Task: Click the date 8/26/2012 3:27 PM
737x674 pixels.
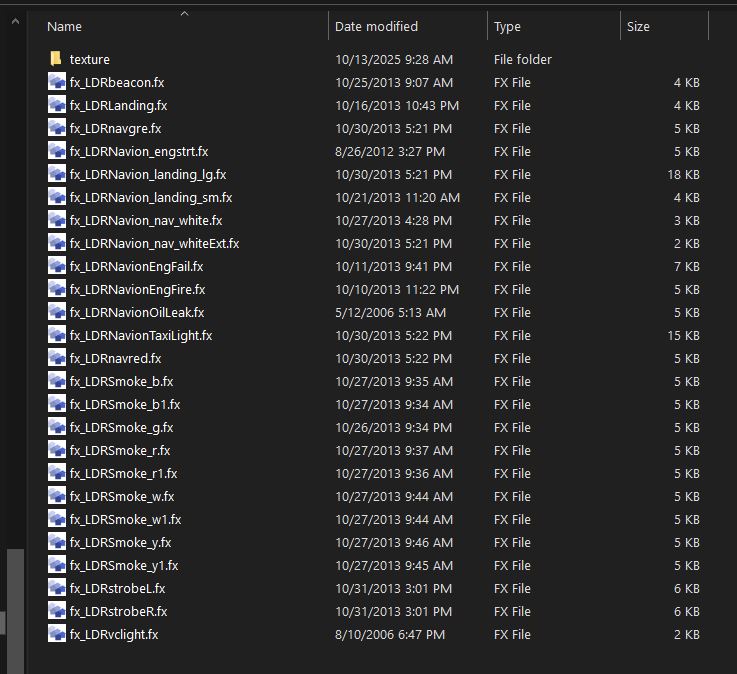Action: 390,151
